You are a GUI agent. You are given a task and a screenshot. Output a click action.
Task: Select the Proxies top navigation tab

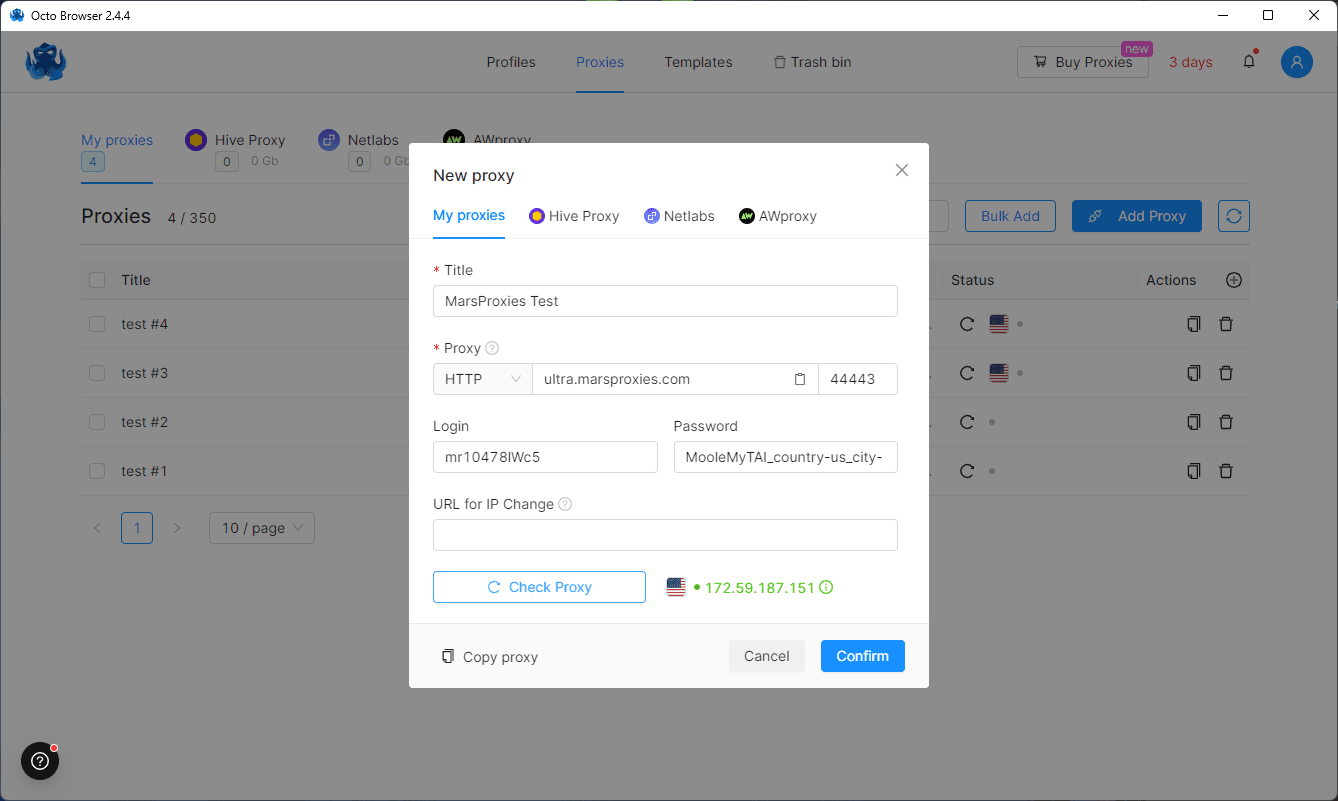tap(600, 62)
